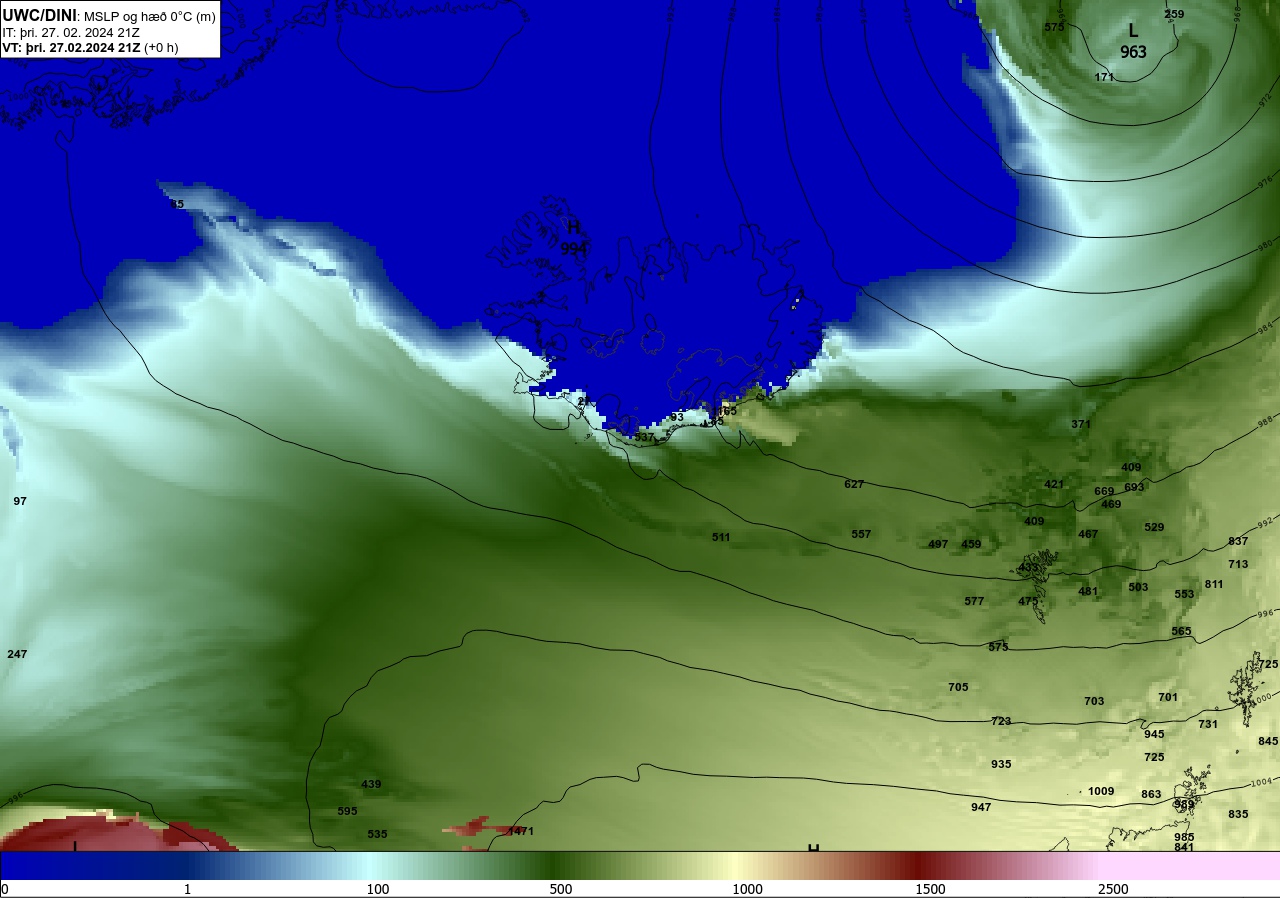The height and width of the screenshot is (898, 1280).
Task: Click the map value 557
Action: (x=861, y=534)
